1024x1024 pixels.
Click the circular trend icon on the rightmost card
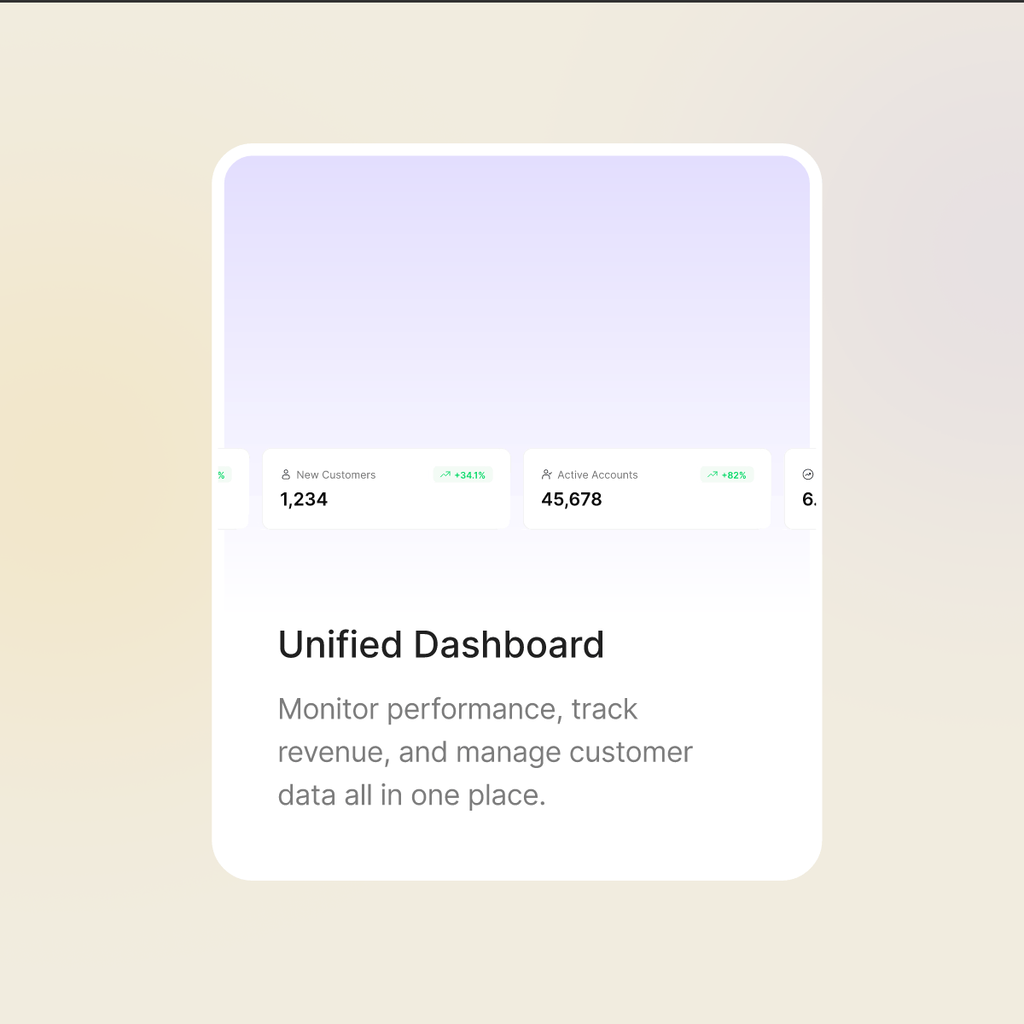click(x=808, y=475)
